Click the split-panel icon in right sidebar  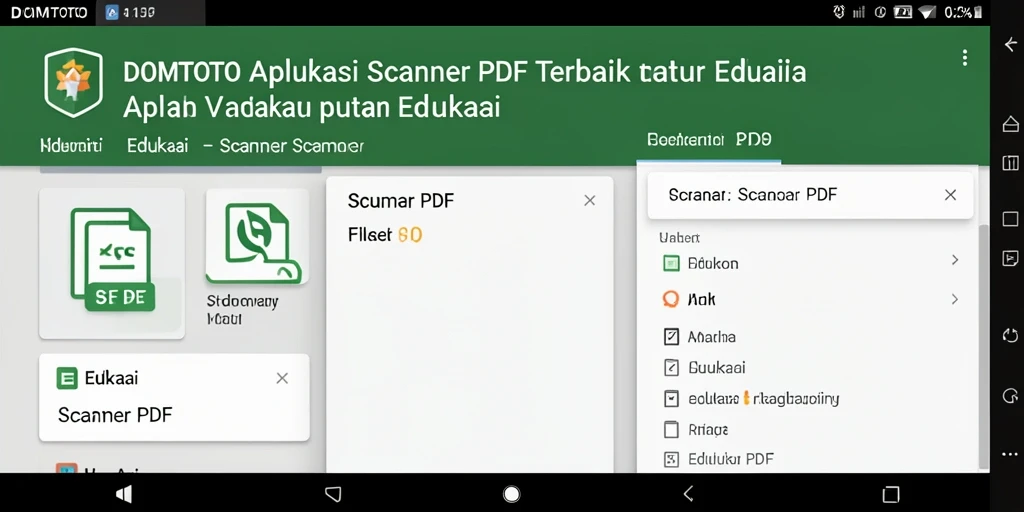(x=1010, y=163)
